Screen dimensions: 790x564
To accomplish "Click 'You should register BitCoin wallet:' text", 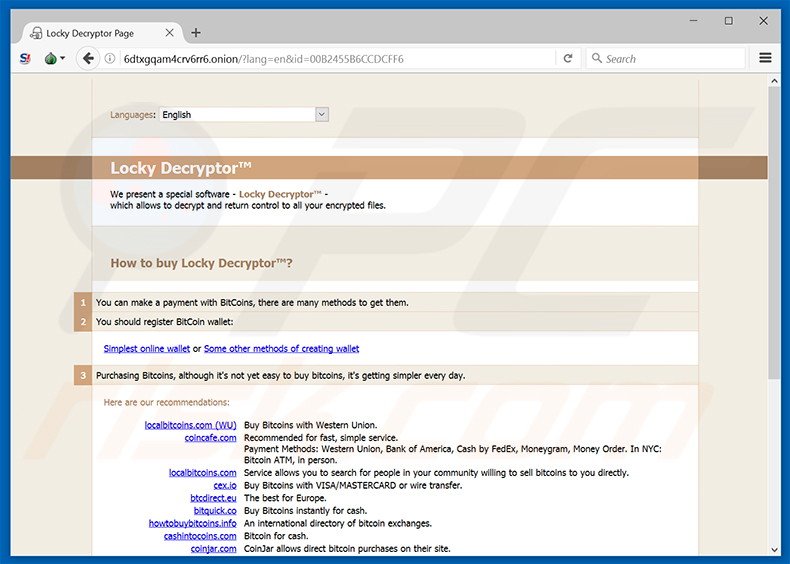I will coord(164,322).
